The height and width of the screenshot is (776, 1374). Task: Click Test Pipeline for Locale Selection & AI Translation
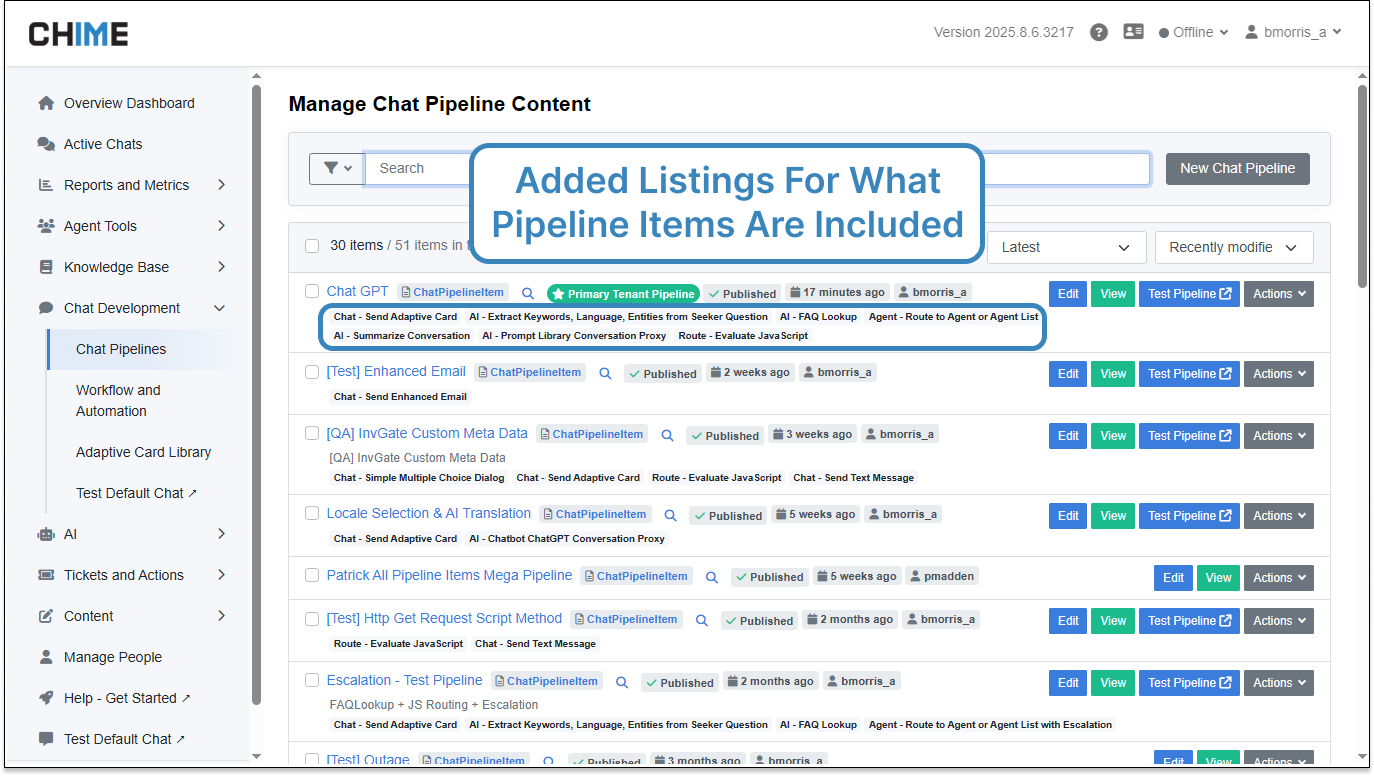click(1189, 516)
